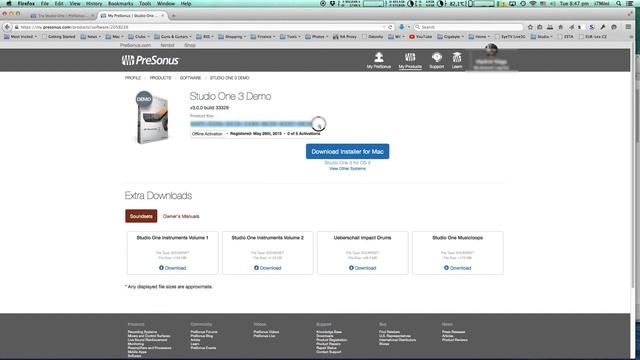This screenshot has width=640, height=360.
Task: Click the browser back arrow
Action: pyautogui.click(x=7, y=27)
